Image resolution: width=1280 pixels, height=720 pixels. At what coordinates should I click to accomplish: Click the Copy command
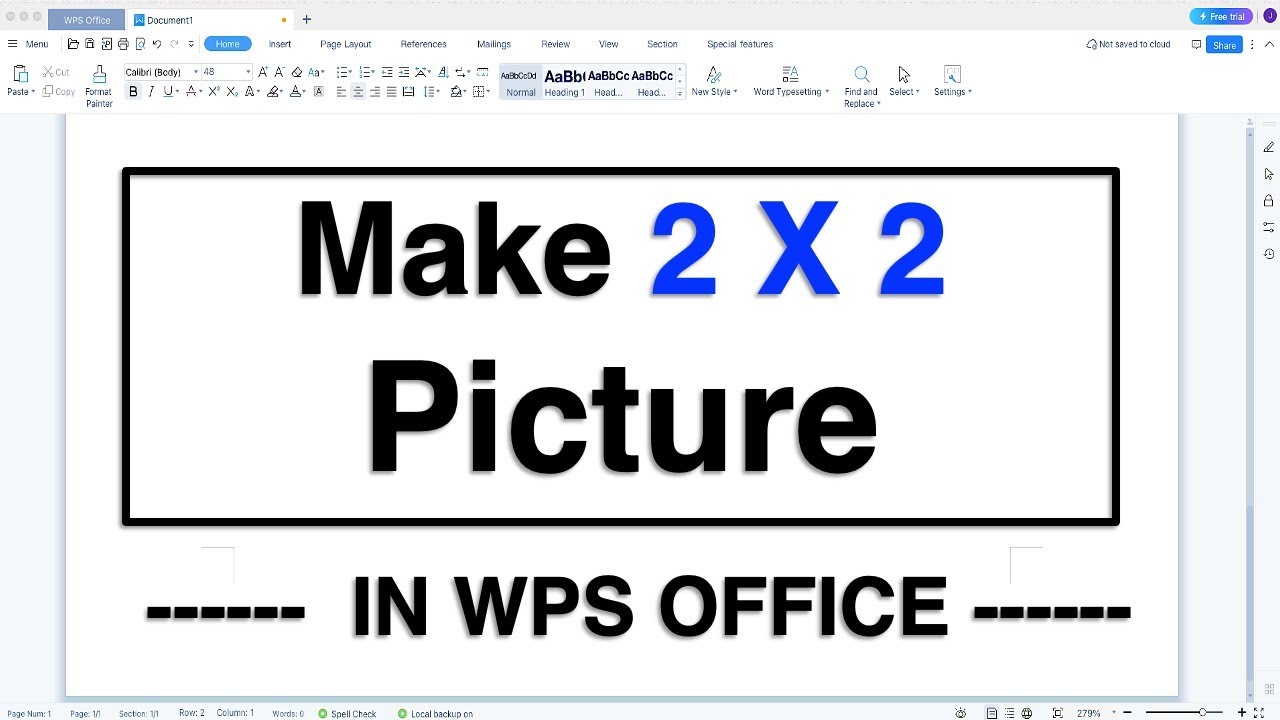click(59, 91)
